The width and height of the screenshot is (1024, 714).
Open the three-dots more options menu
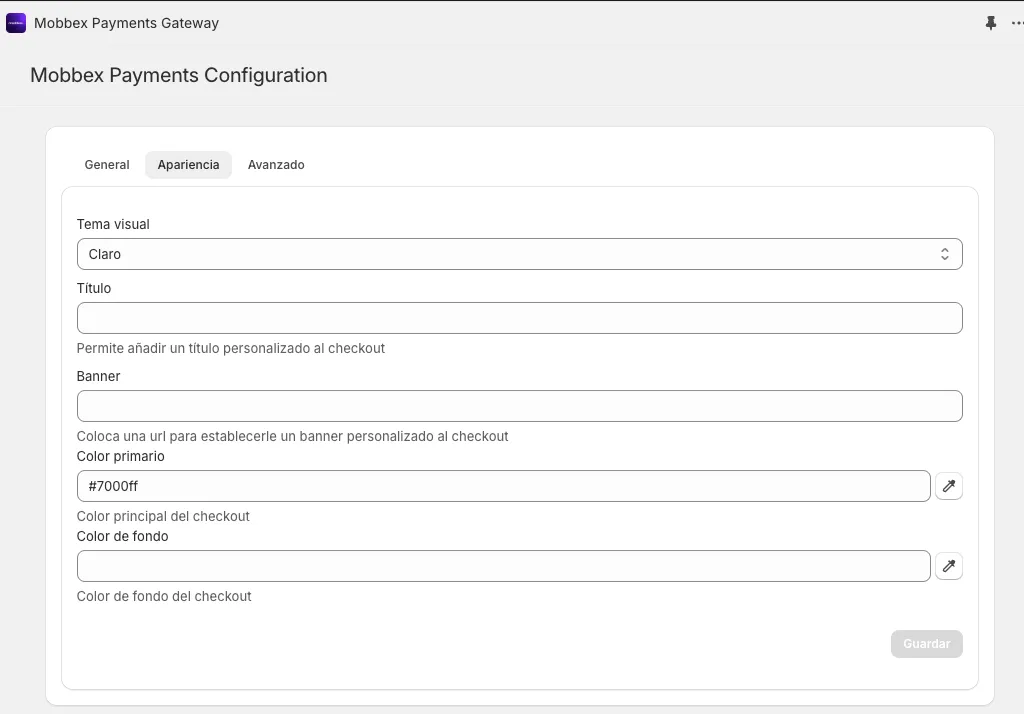(x=1017, y=24)
